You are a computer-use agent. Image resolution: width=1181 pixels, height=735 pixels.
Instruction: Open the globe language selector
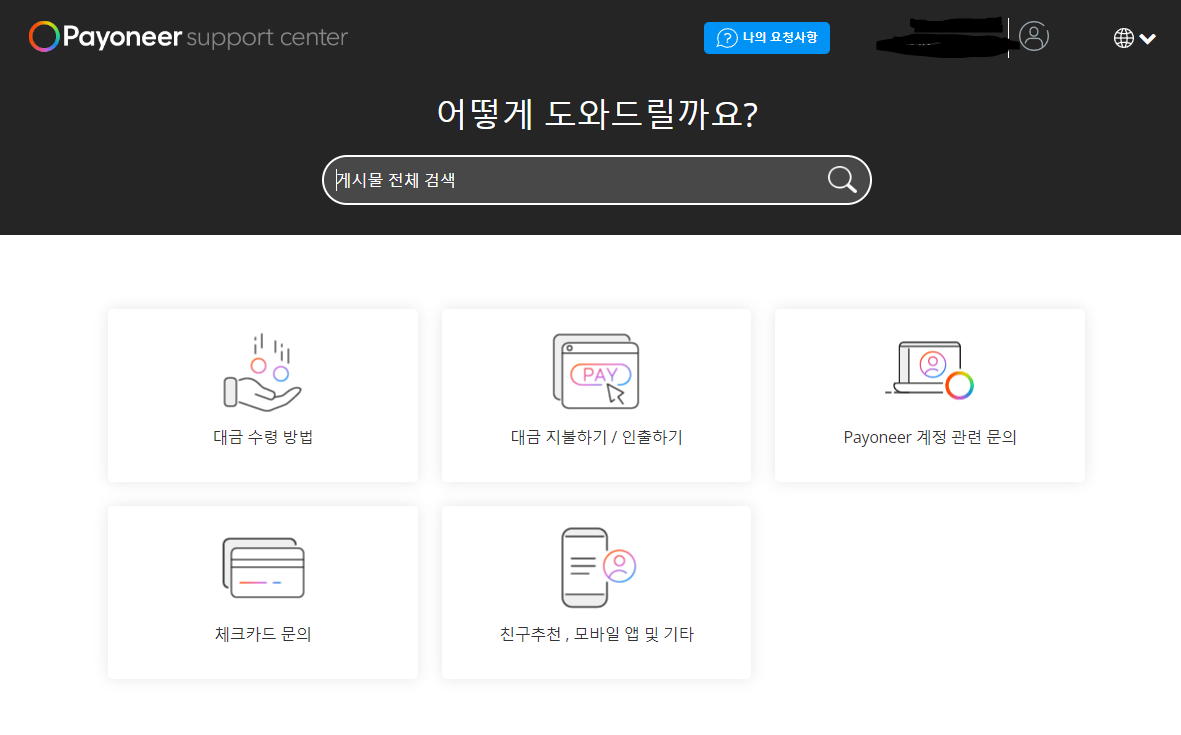pyautogui.click(x=1123, y=38)
